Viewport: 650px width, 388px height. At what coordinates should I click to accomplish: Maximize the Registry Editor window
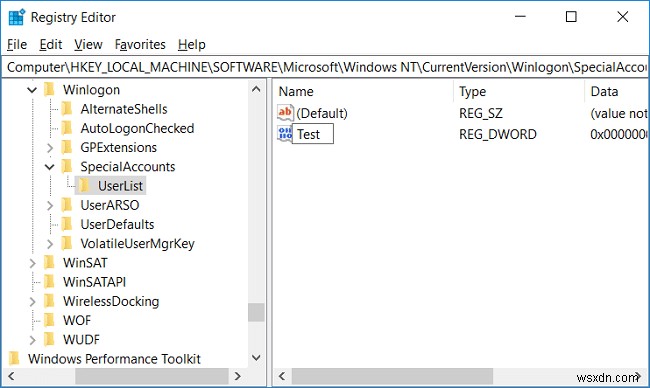click(x=571, y=17)
